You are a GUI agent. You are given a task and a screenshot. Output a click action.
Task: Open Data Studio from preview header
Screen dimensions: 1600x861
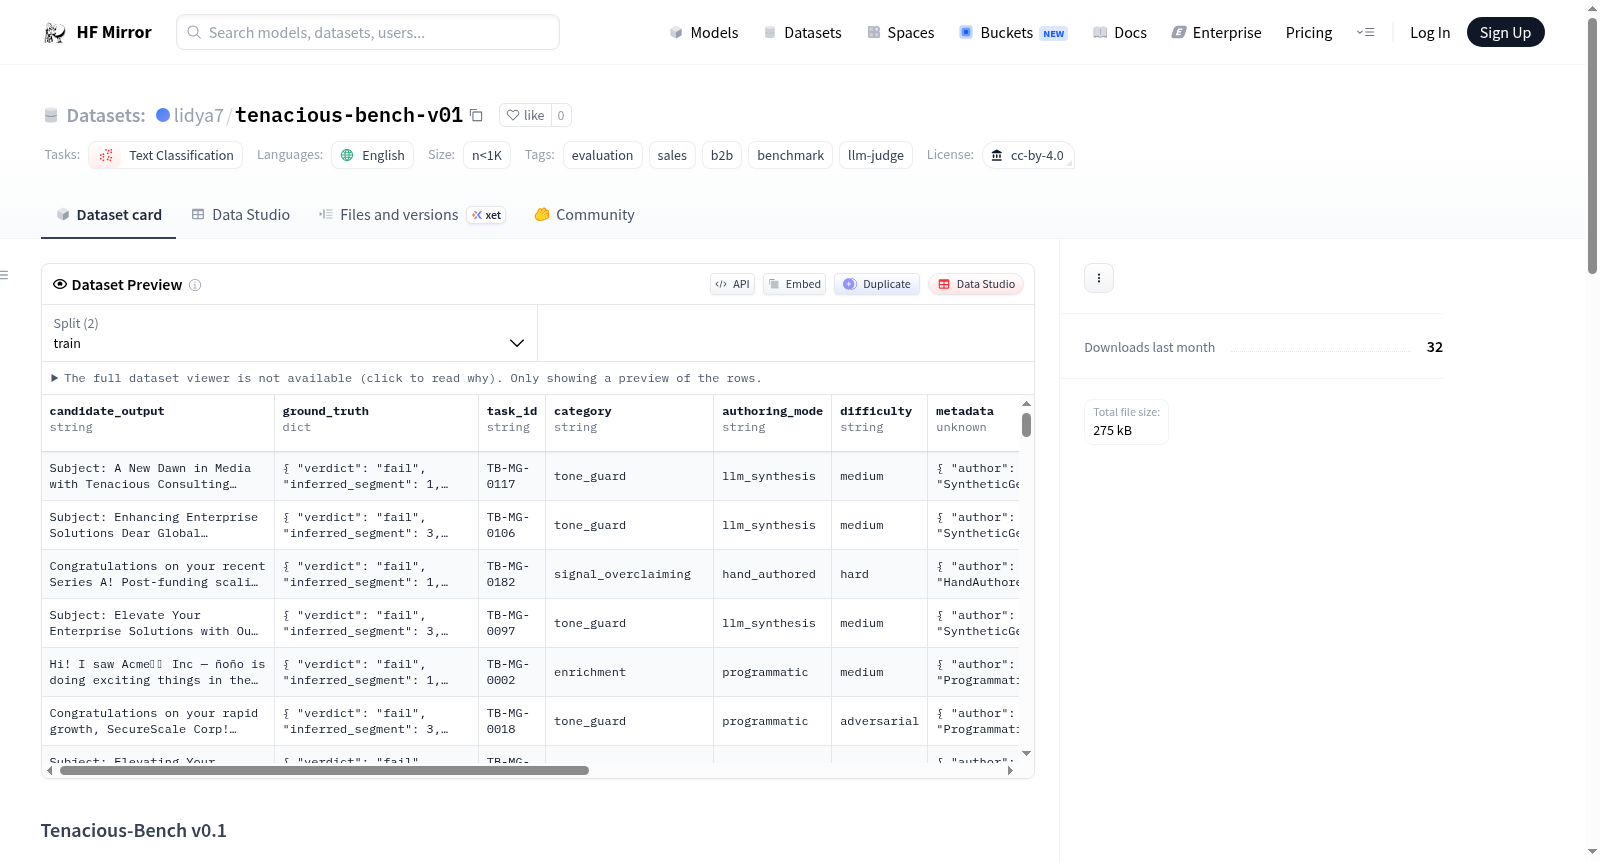click(976, 284)
